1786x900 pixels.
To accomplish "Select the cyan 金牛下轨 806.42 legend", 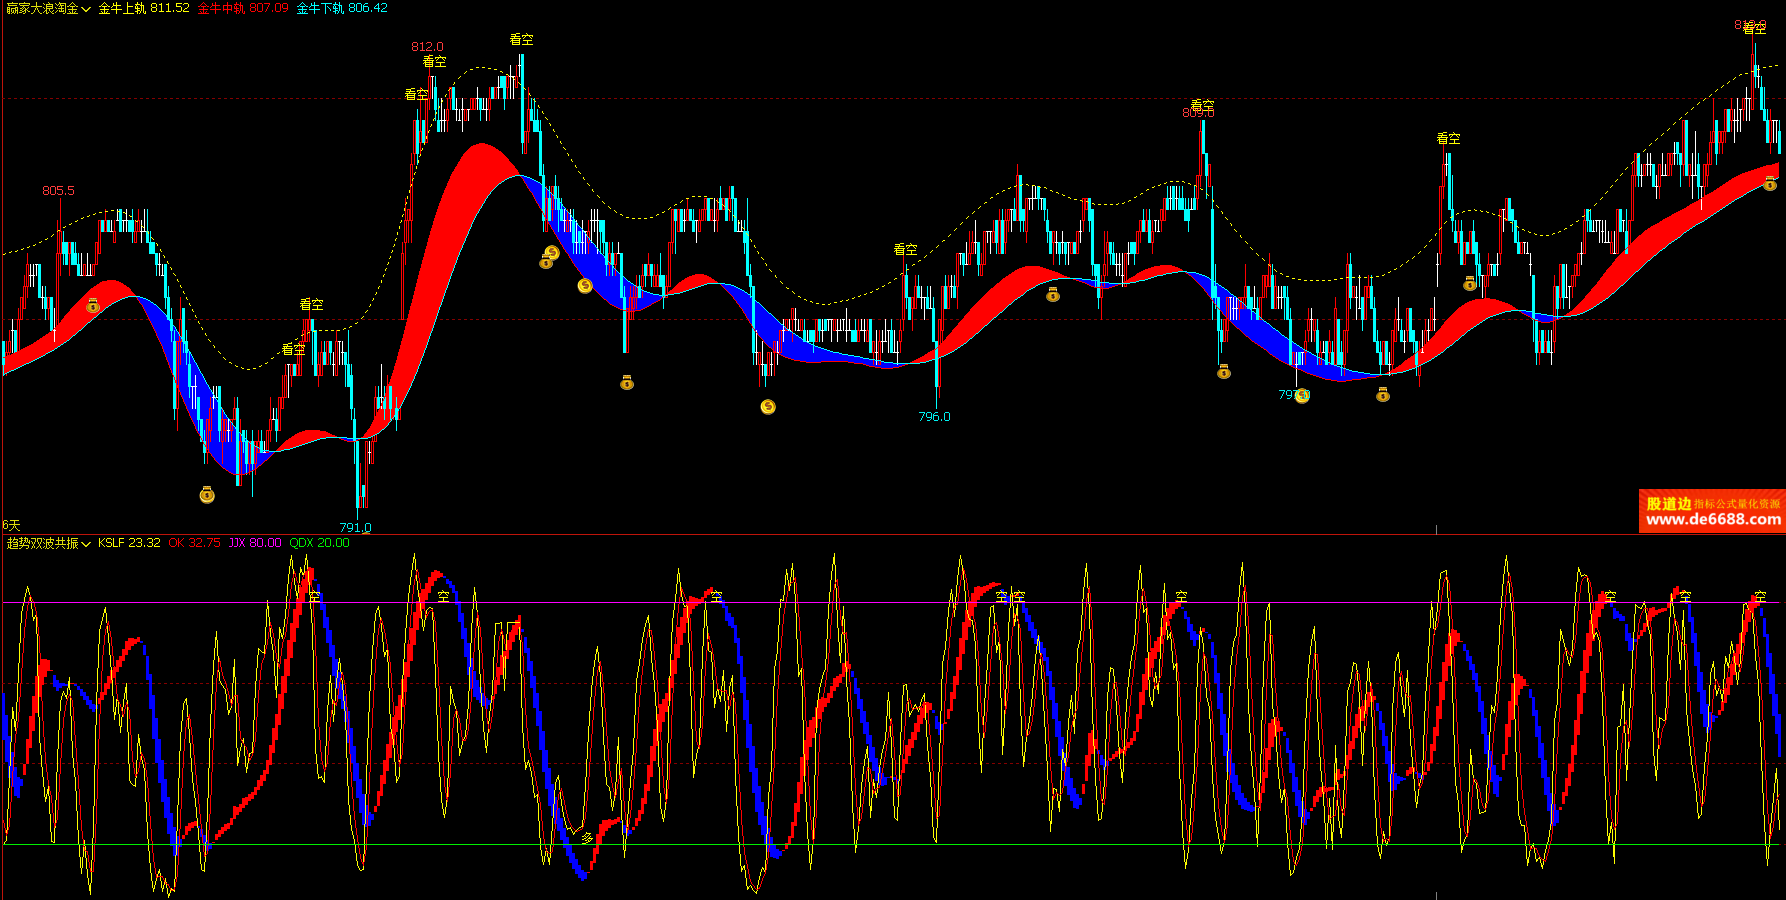I will (342, 8).
